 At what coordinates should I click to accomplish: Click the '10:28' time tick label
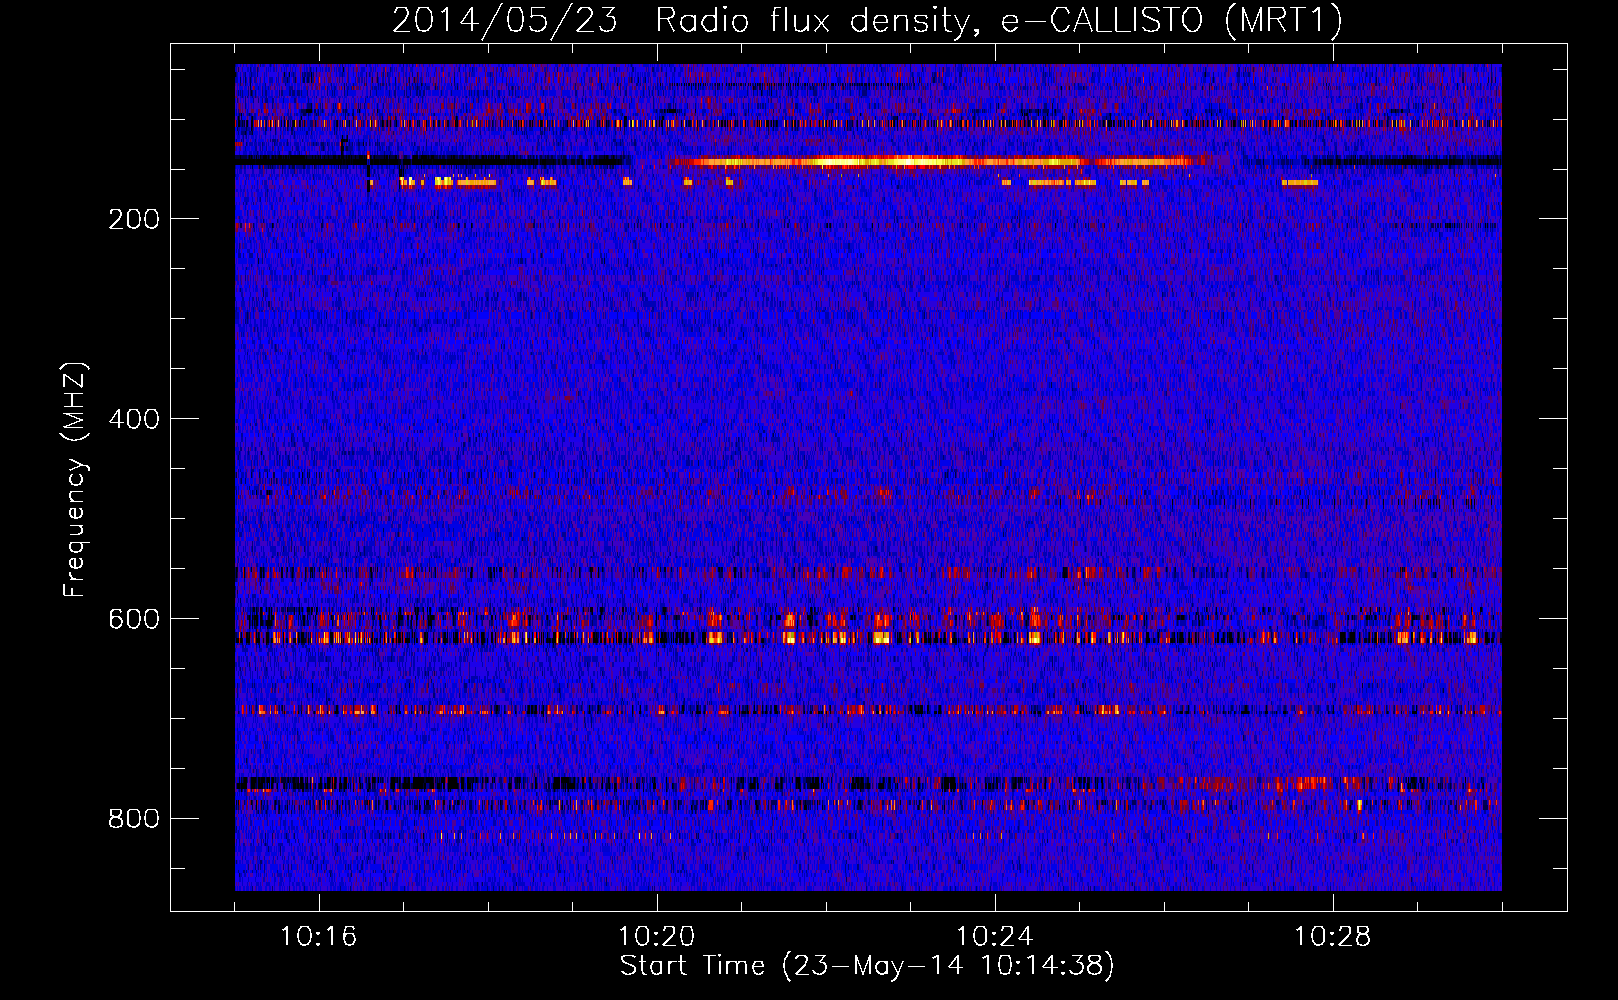click(1333, 937)
